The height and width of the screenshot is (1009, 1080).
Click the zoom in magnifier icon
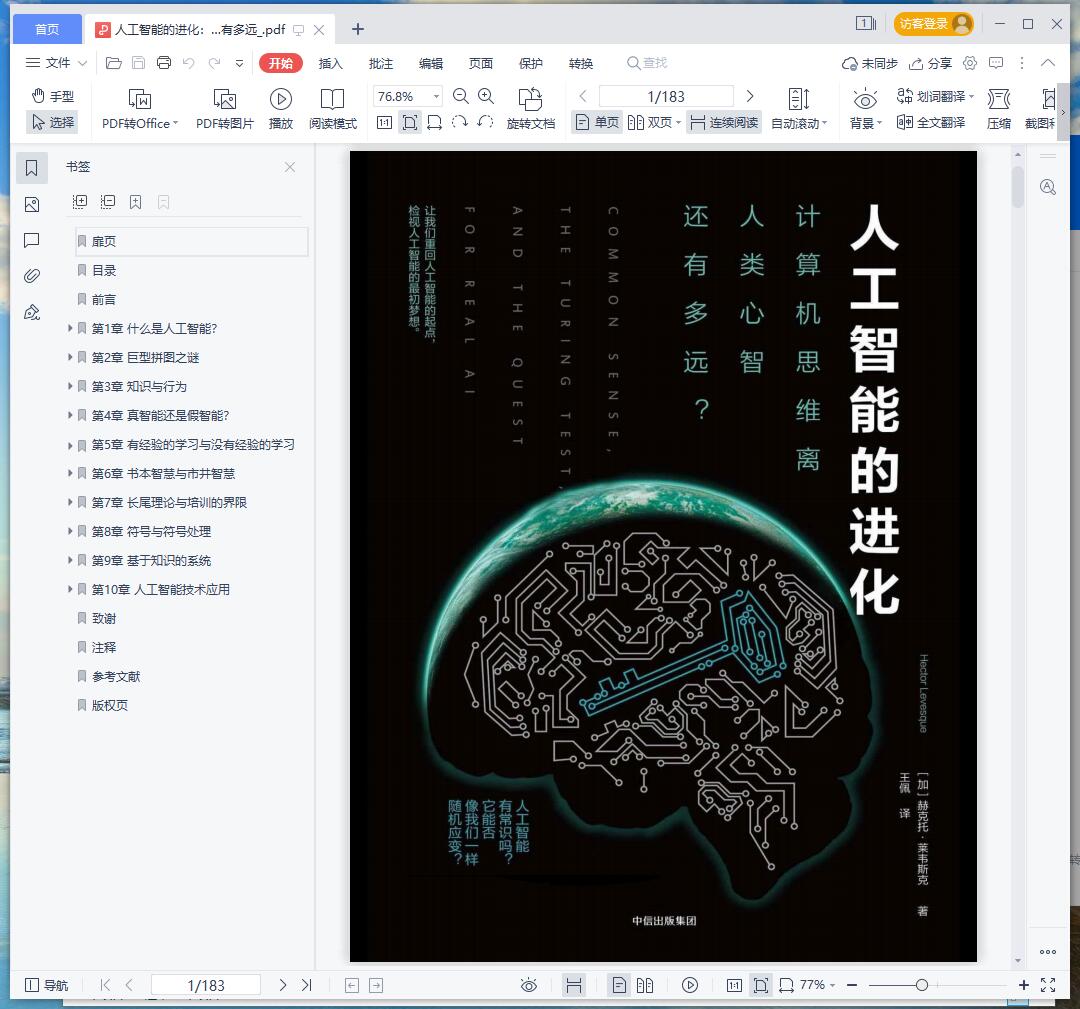click(x=486, y=96)
